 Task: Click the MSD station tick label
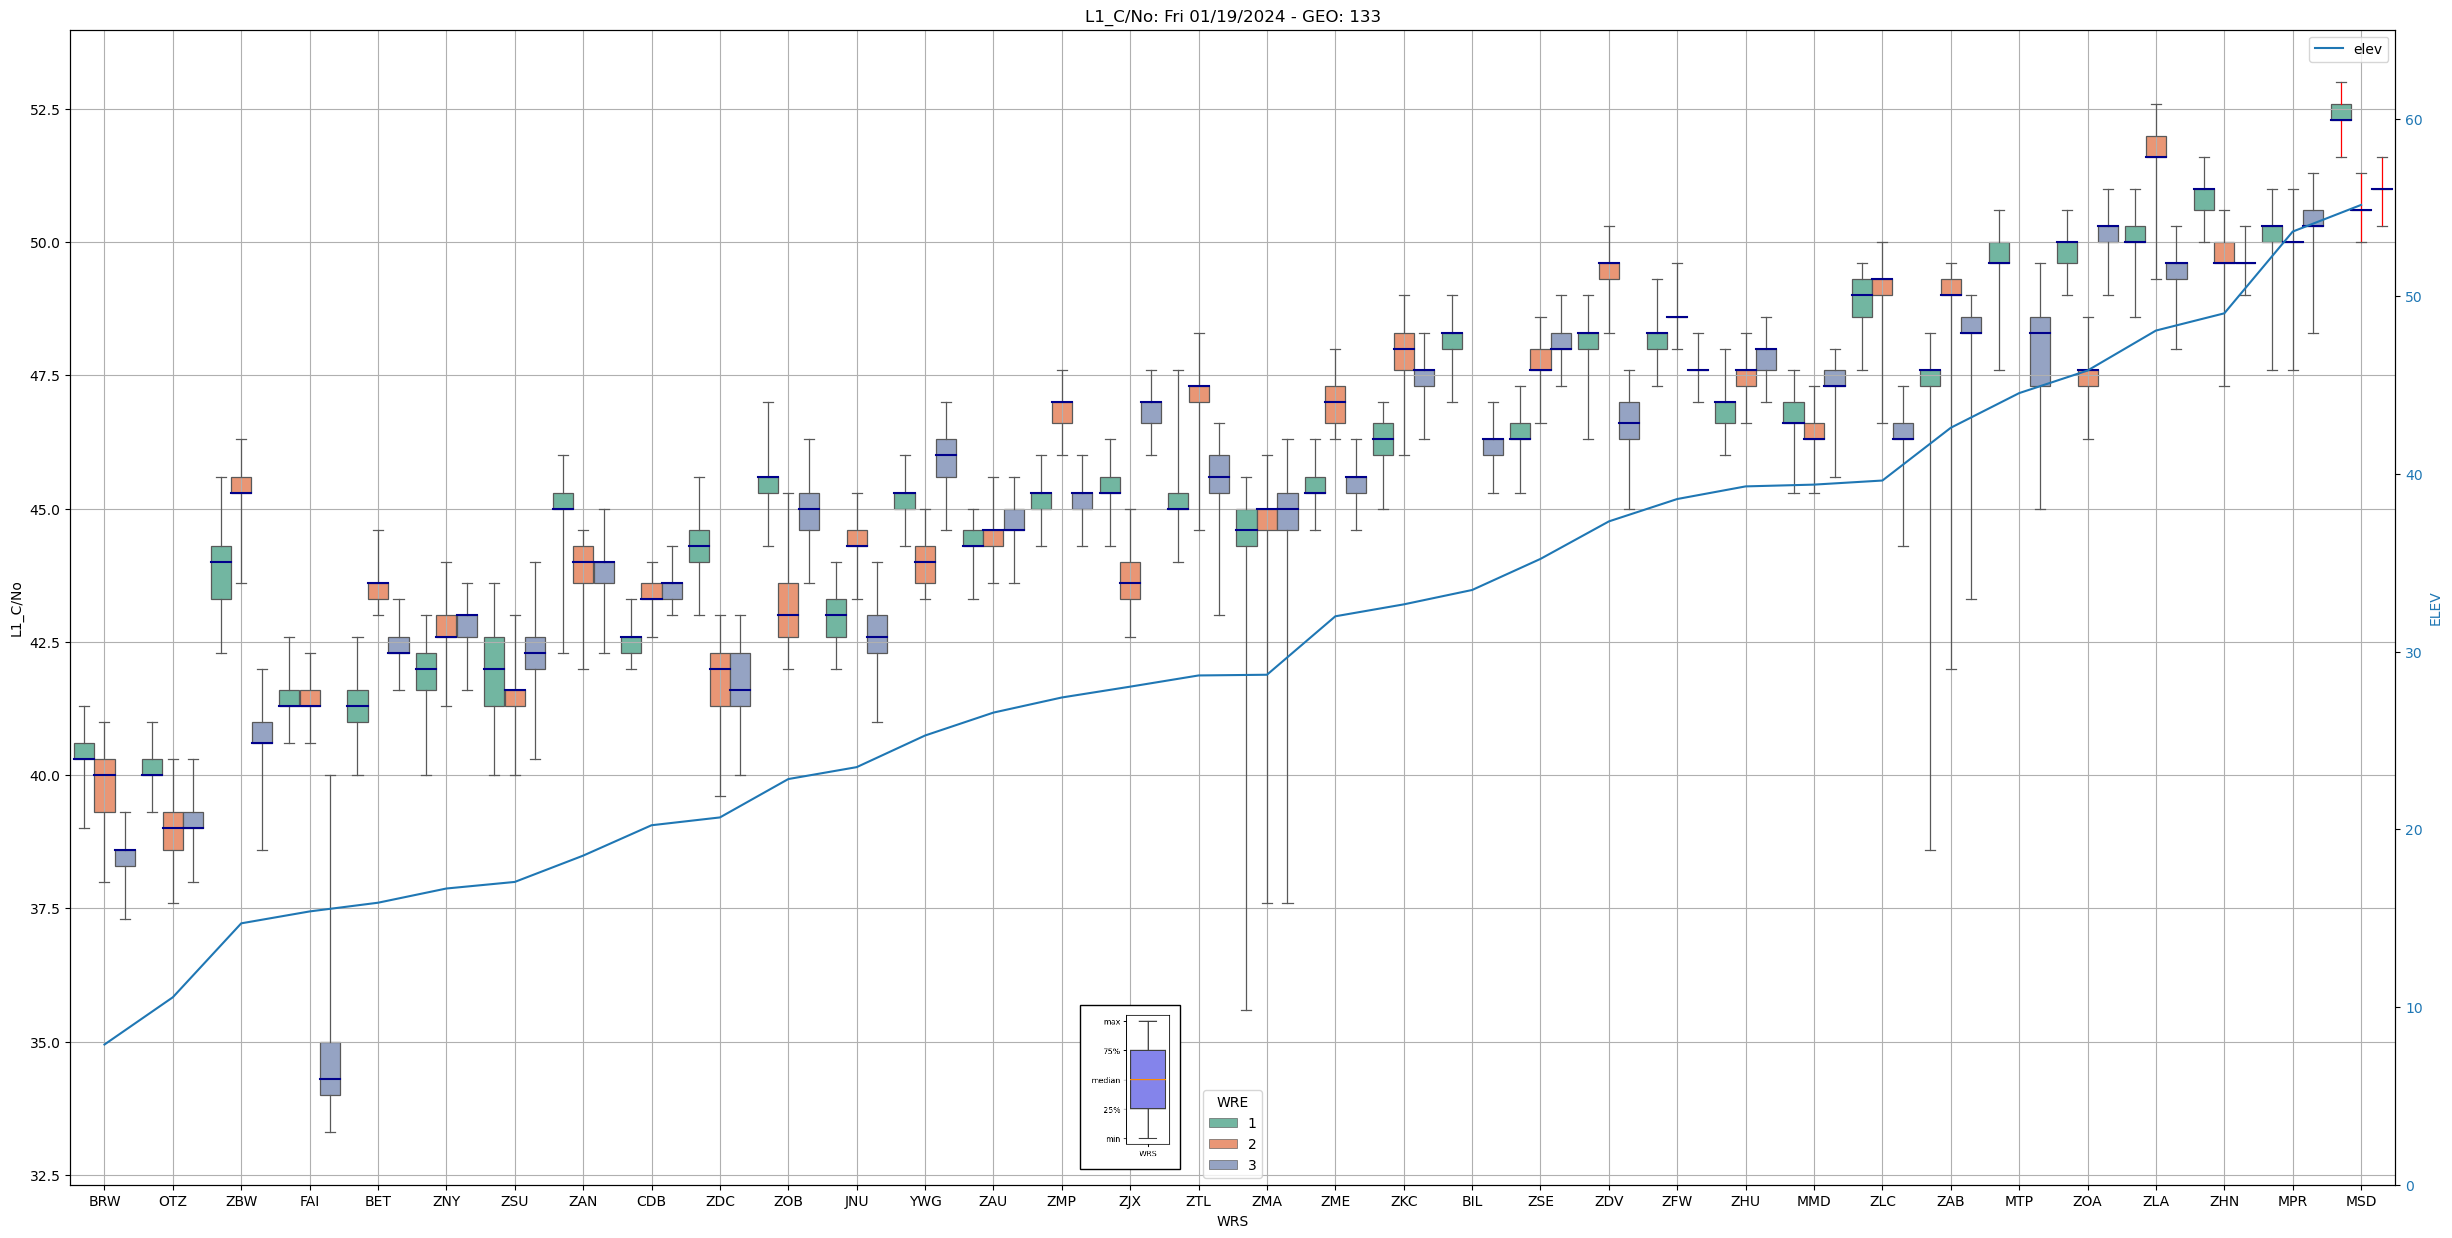(2360, 1201)
